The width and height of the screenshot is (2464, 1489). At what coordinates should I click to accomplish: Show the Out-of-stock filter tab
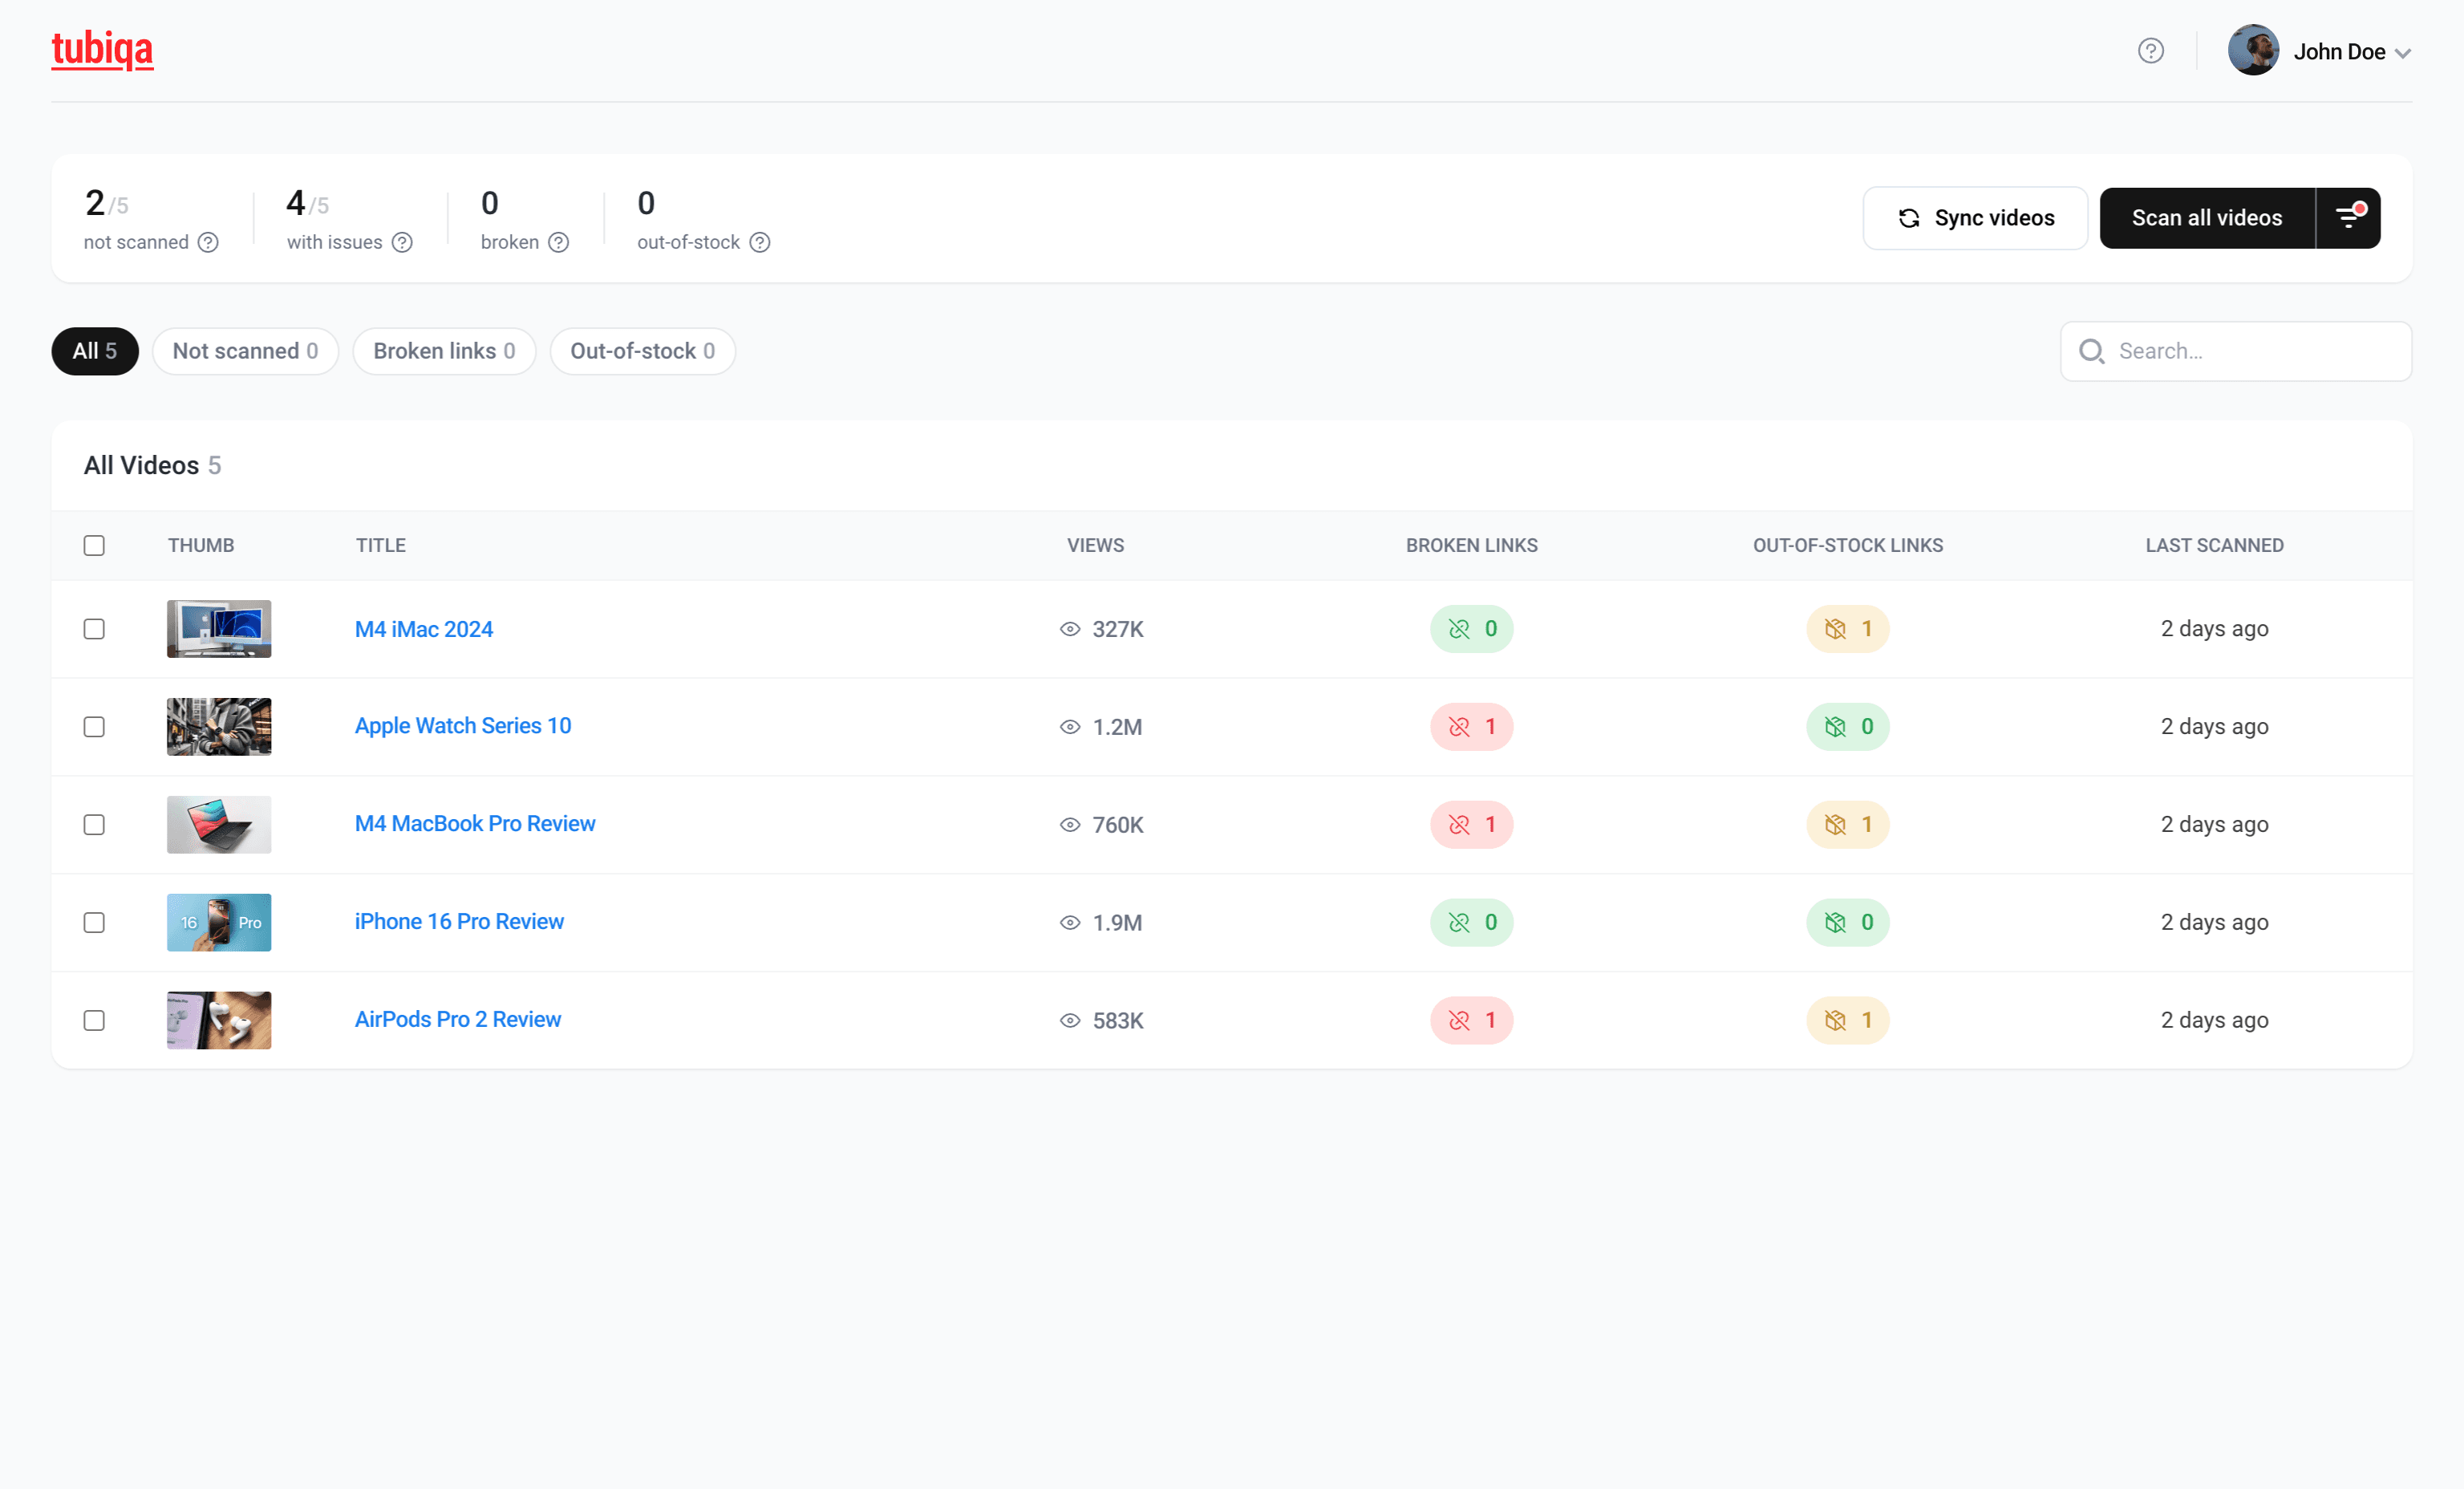pos(642,351)
